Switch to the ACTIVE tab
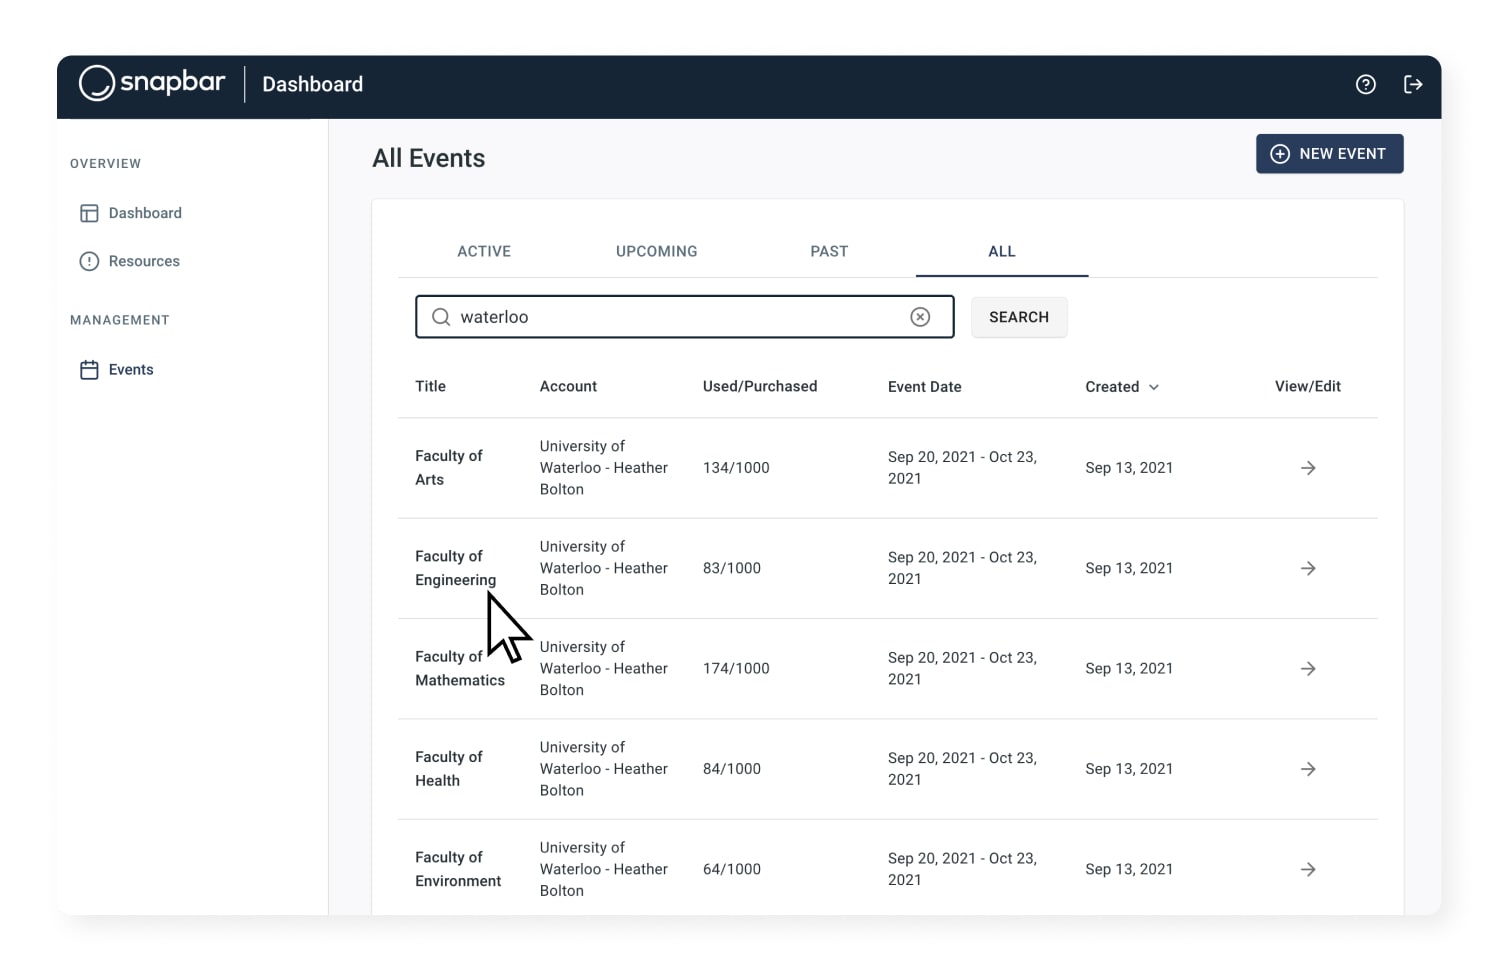 pos(484,251)
